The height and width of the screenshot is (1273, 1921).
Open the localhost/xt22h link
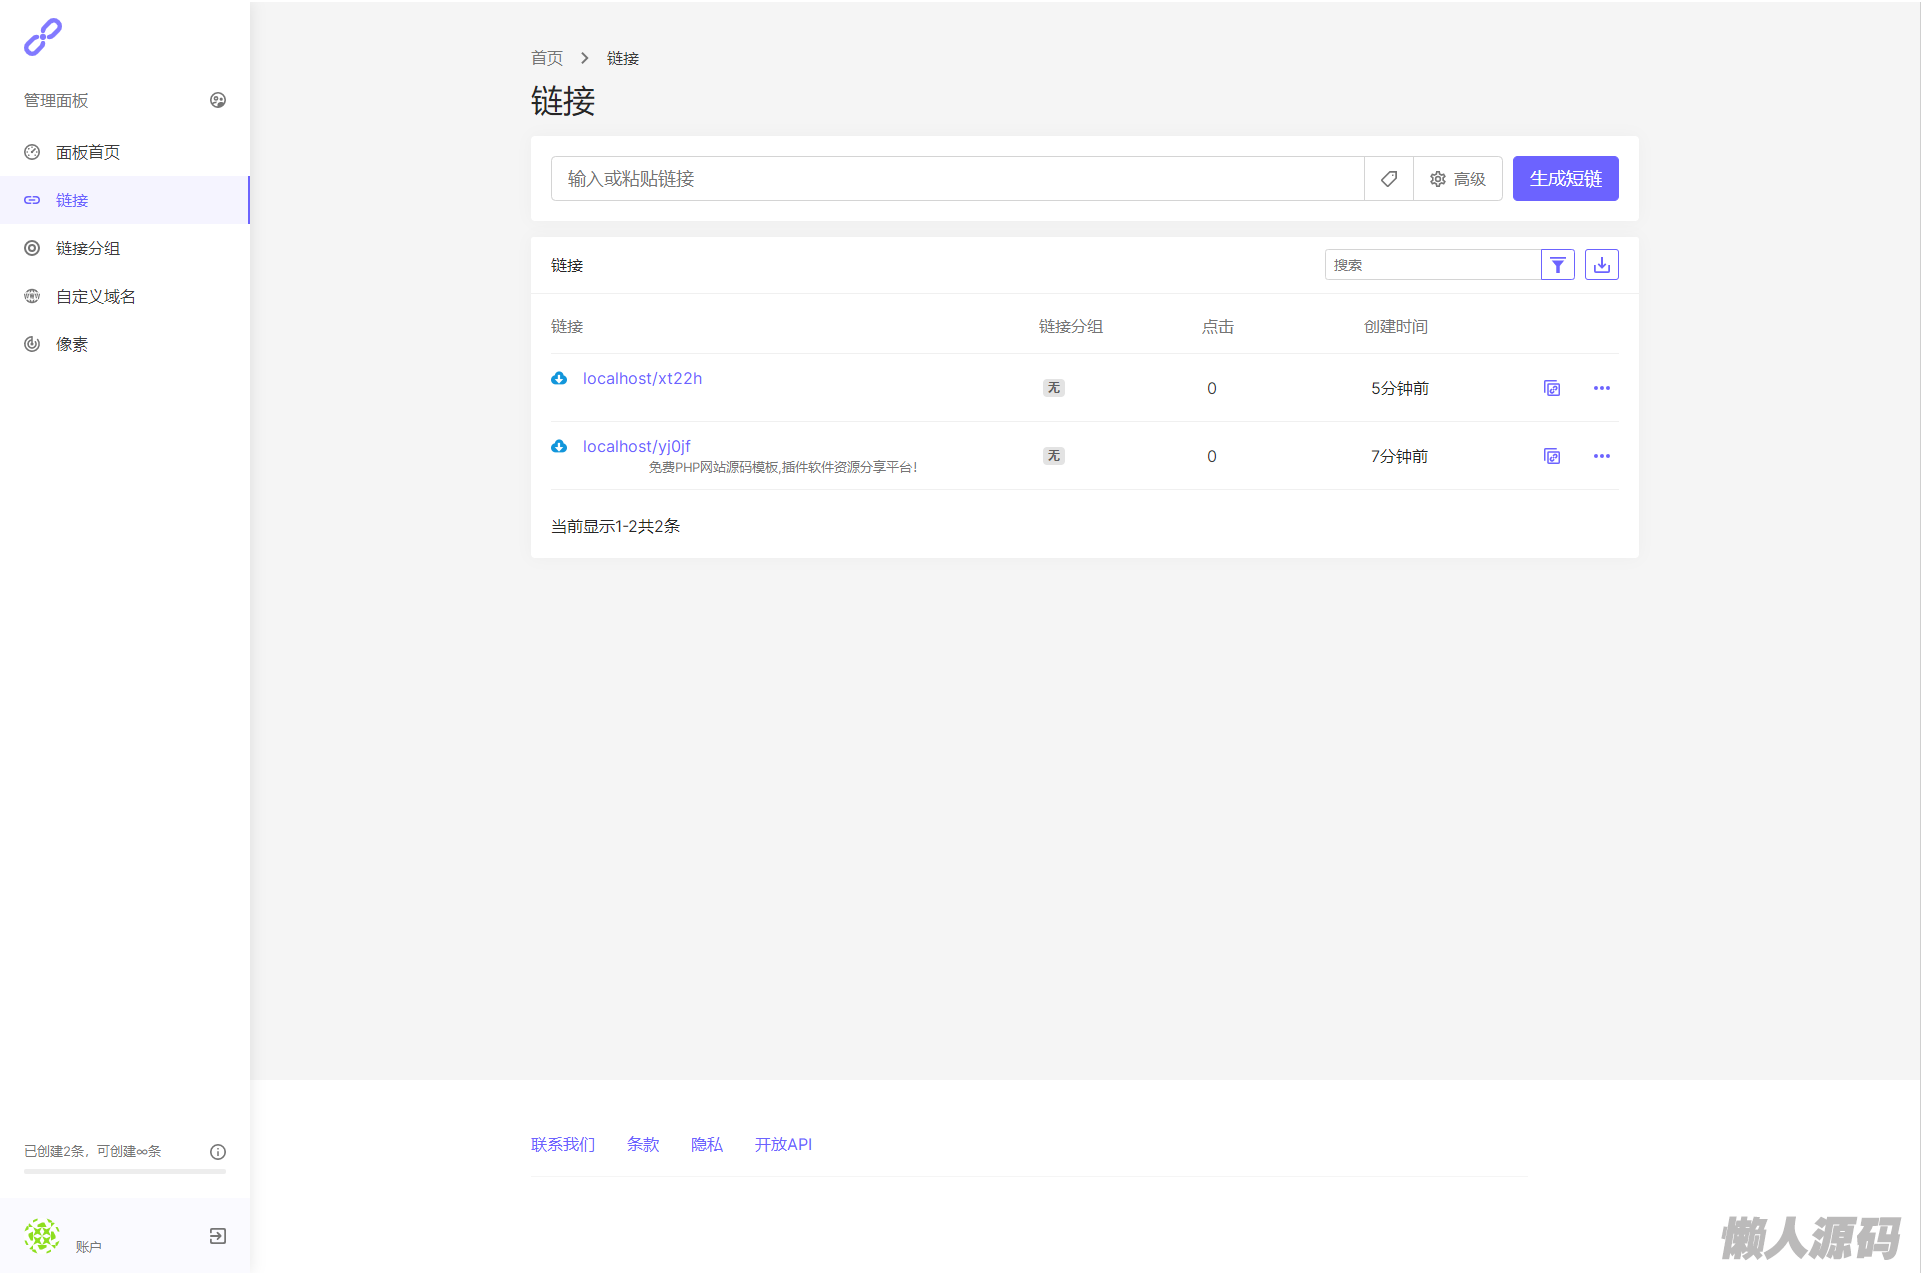click(642, 378)
